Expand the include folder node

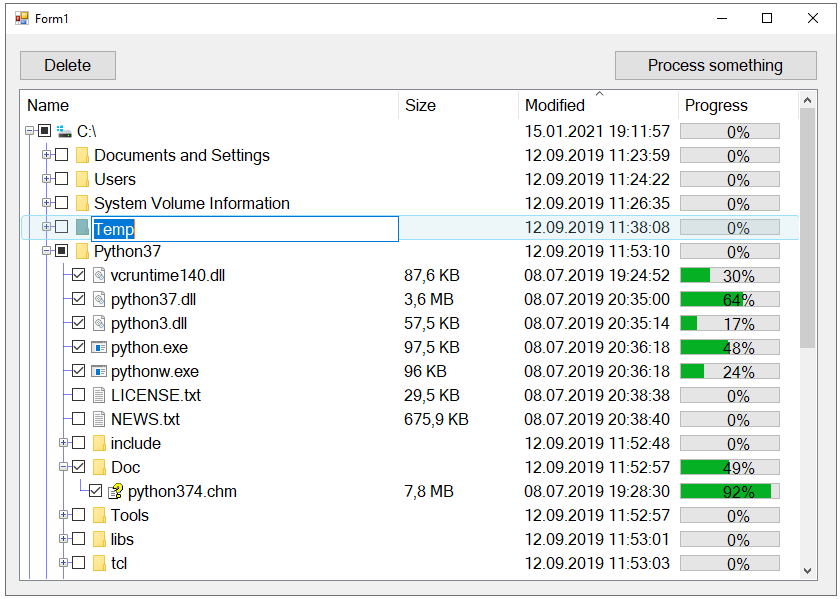63,443
